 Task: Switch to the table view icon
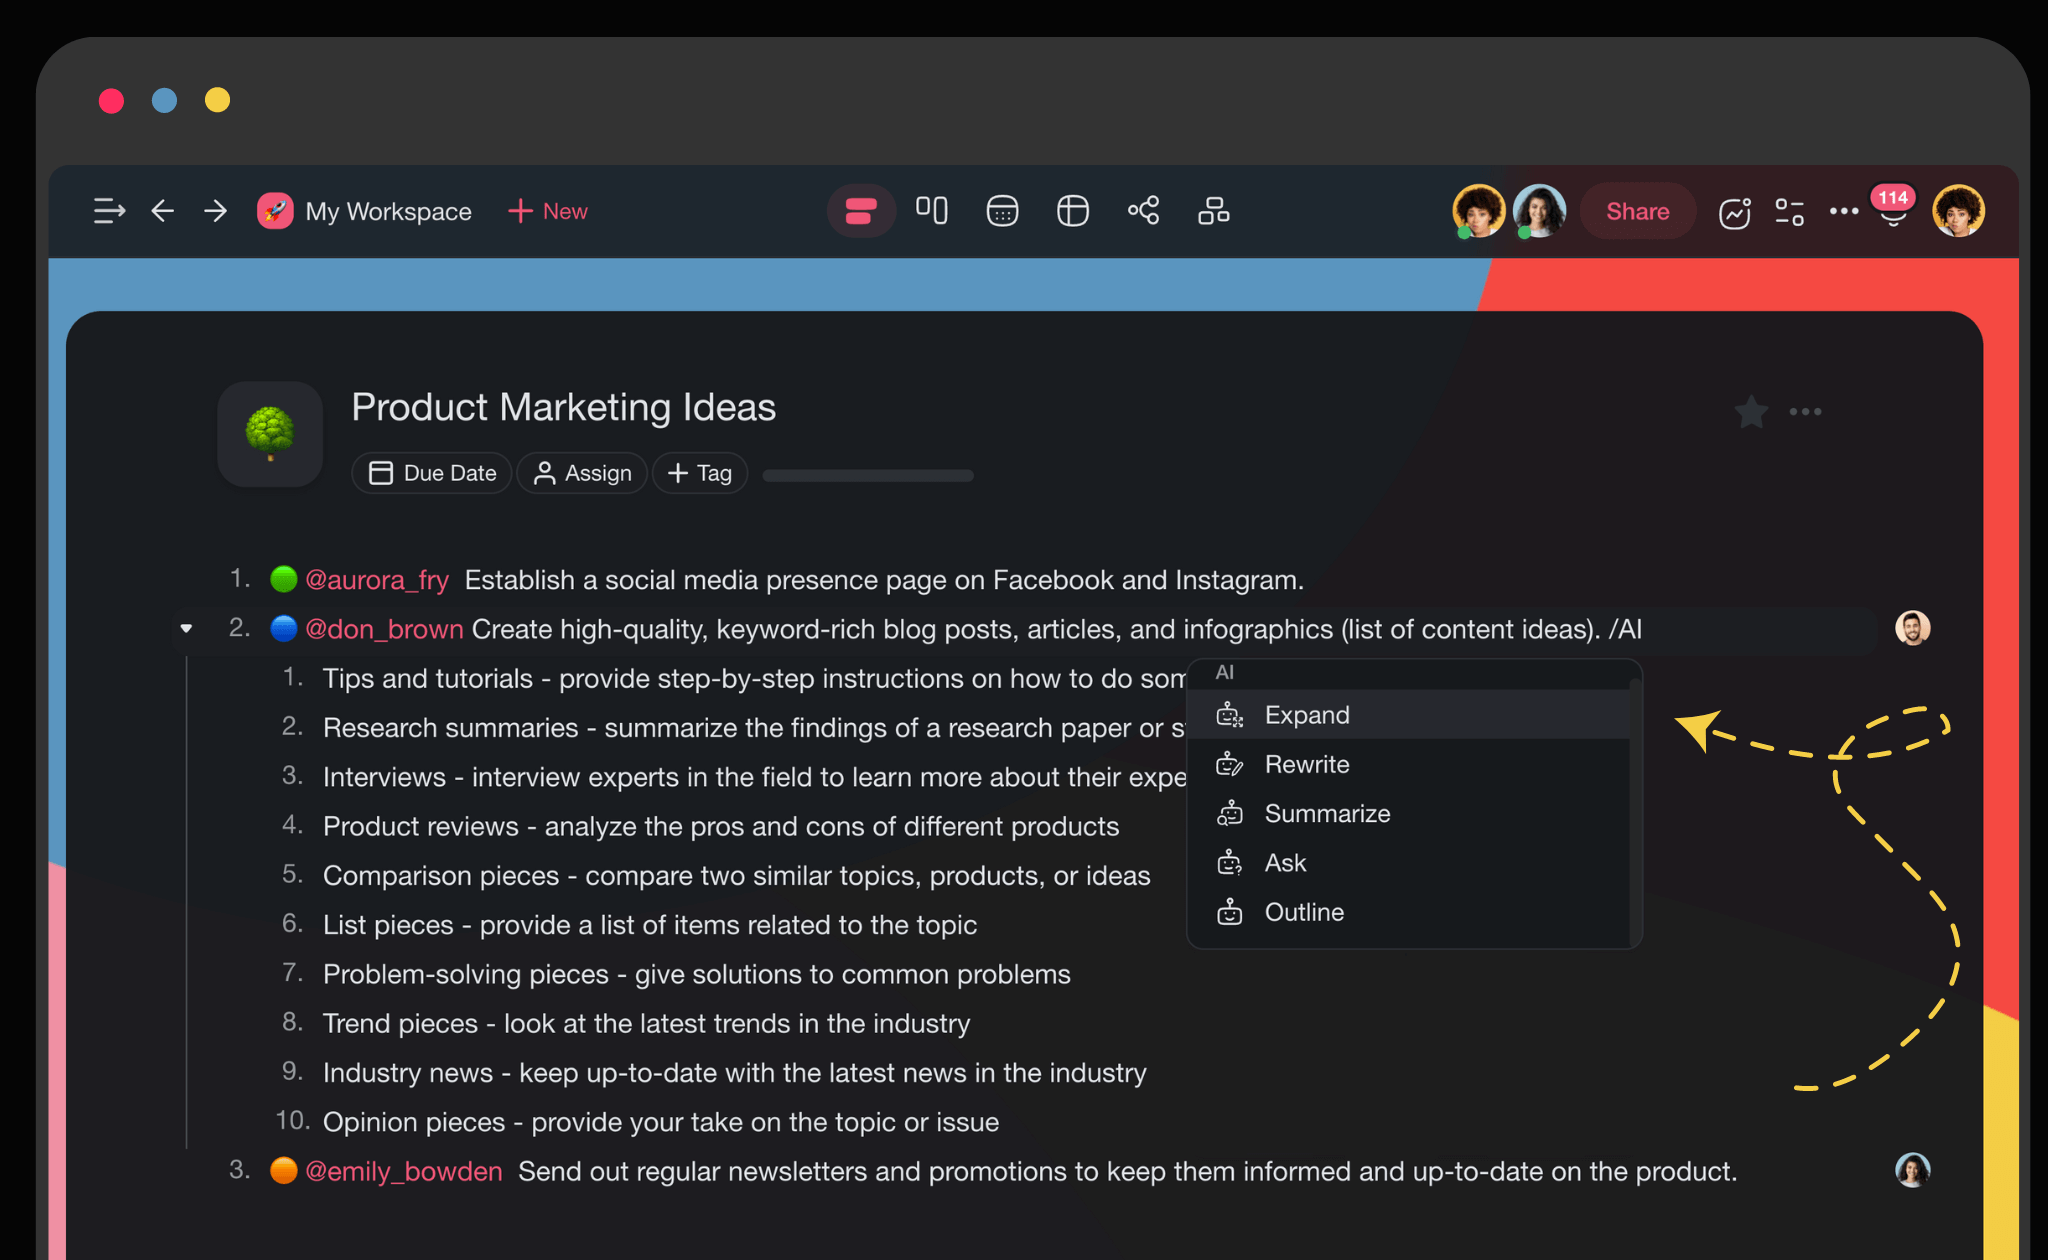pyautogui.click(x=1073, y=211)
